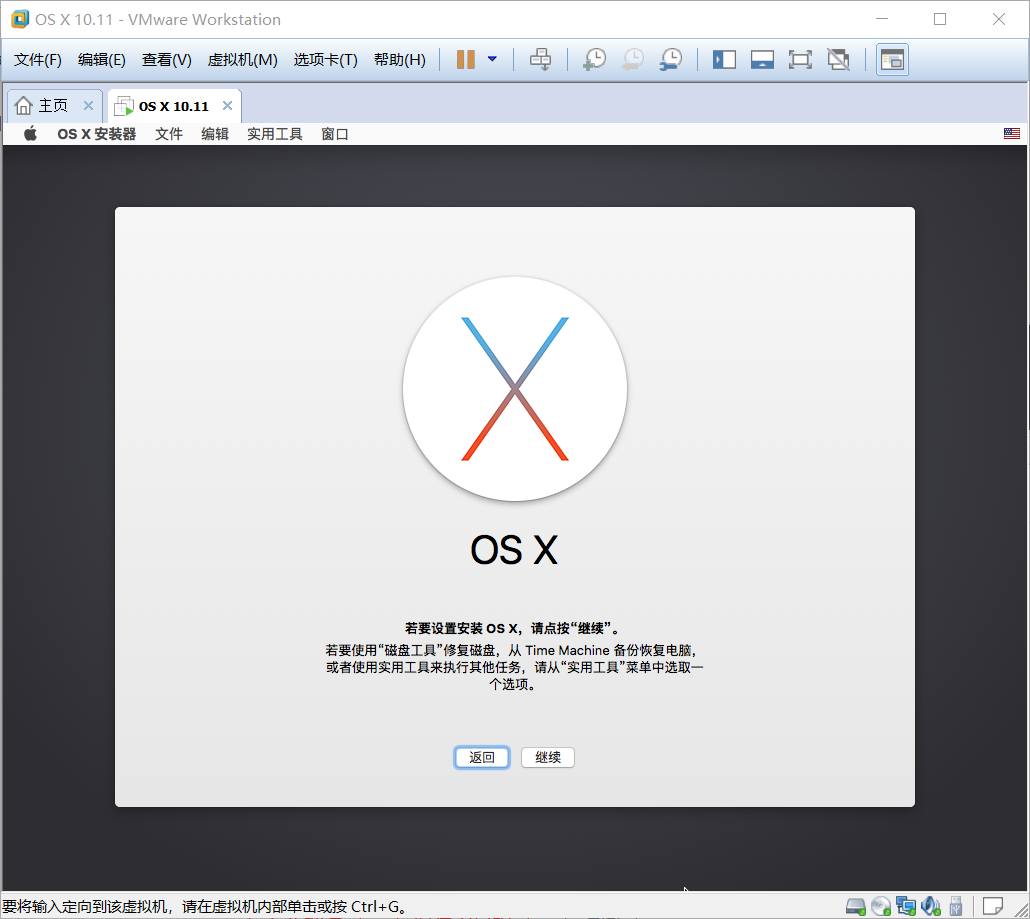Screen dimensions: 1030x919
Task: Open the guest 编辑 menu
Action: pos(215,134)
